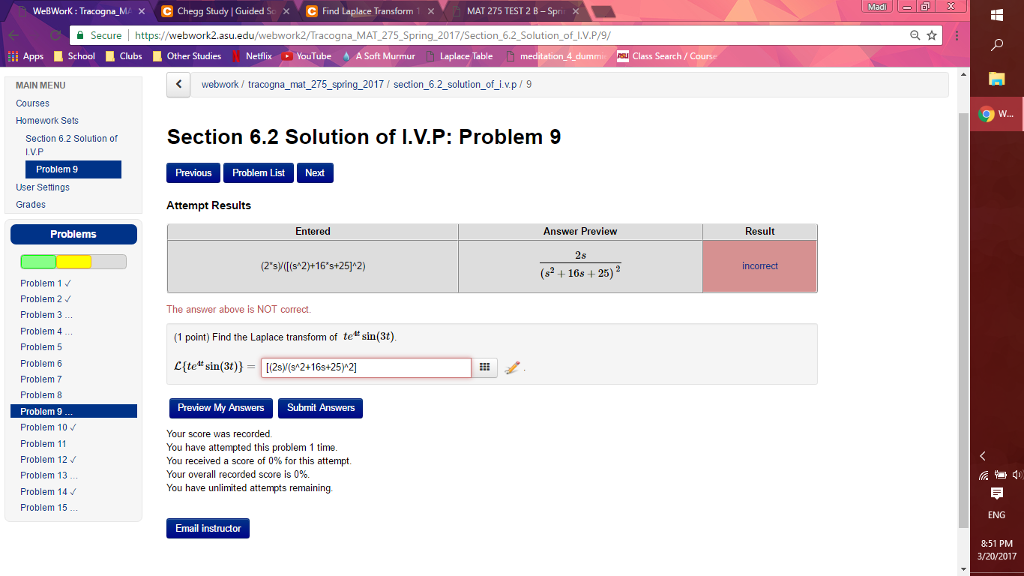
Task: Open the YouTube bookmark
Action: click(306, 56)
